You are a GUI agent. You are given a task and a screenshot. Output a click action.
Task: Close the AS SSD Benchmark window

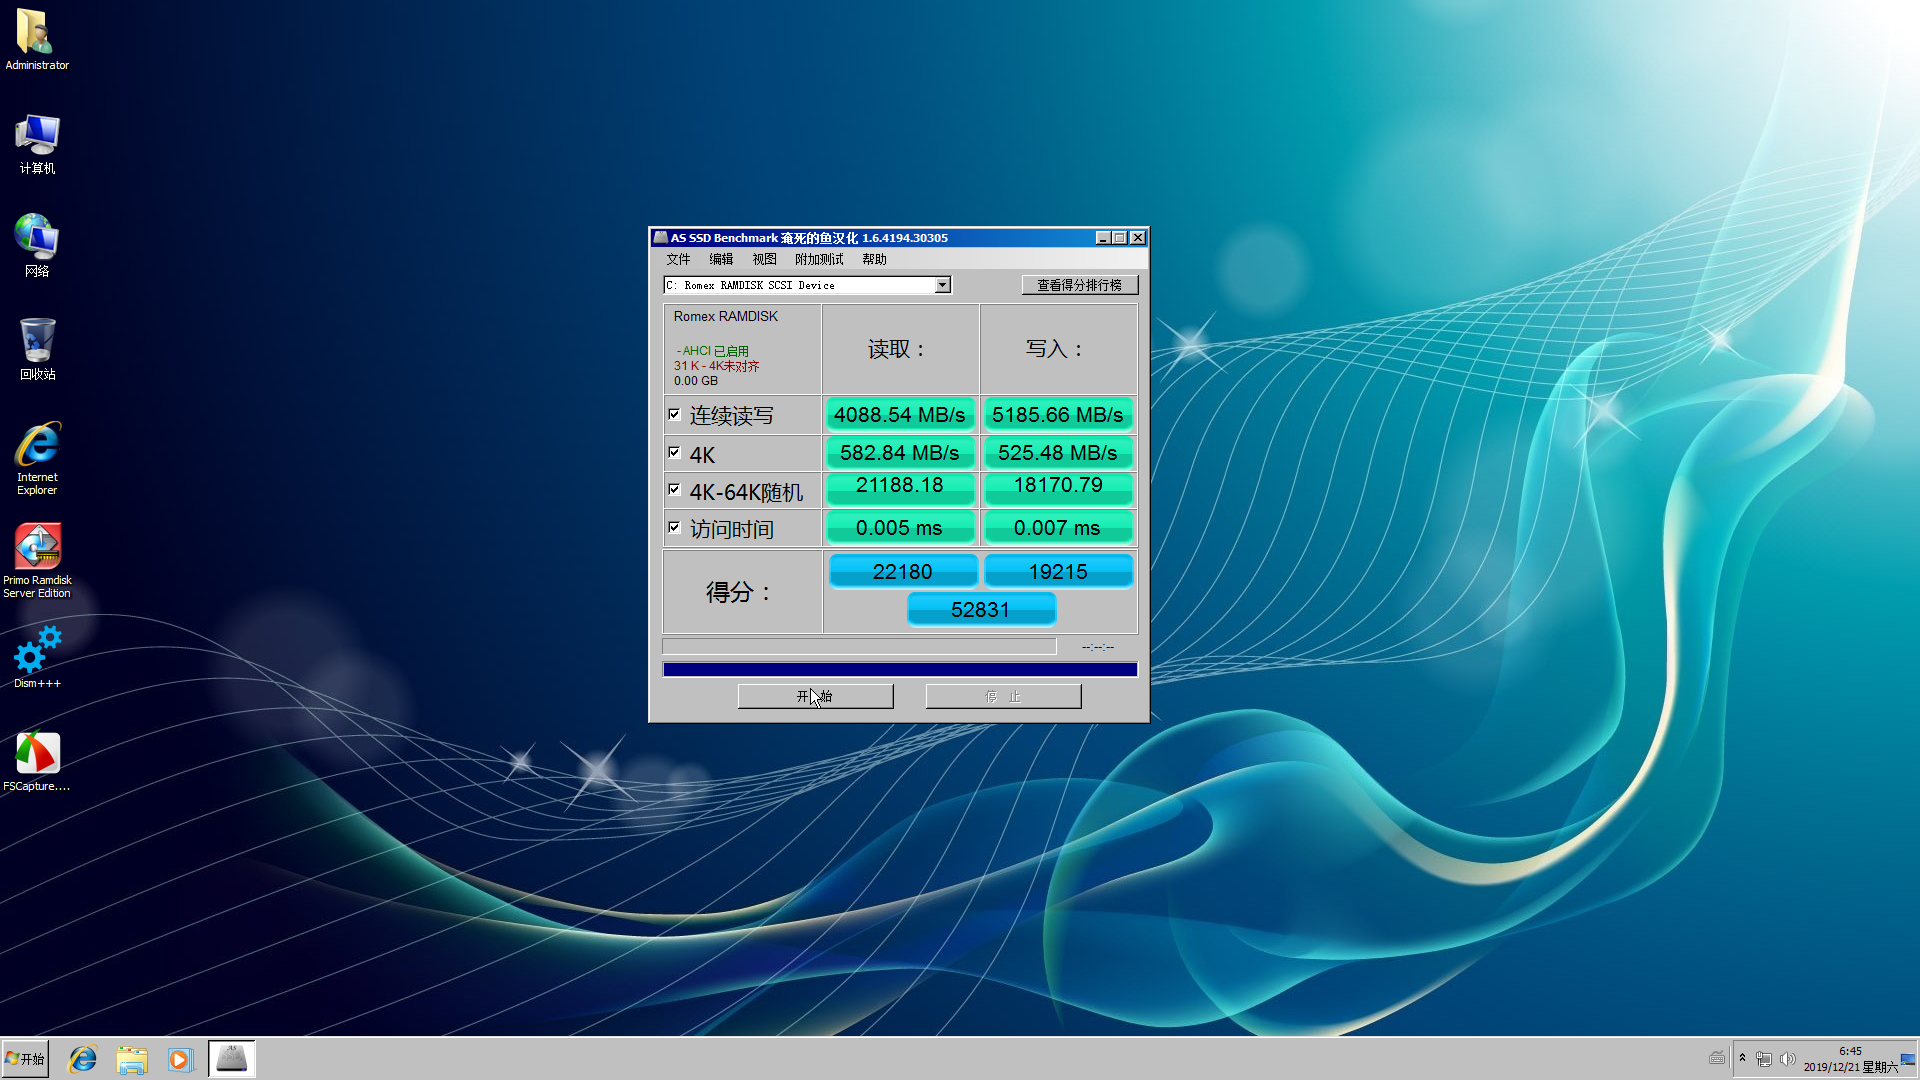(x=1137, y=238)
